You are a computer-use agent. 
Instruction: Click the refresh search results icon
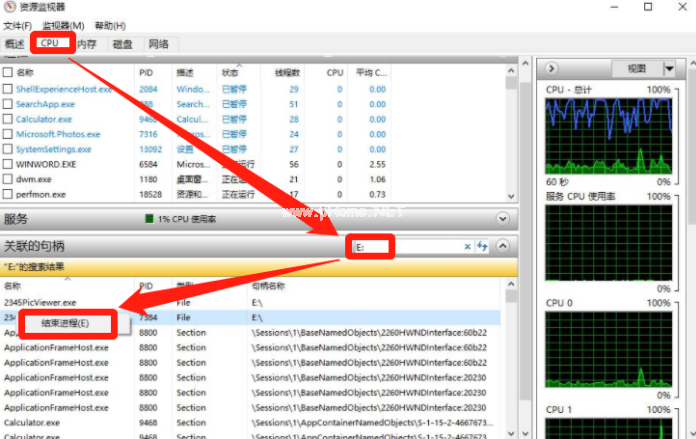[482, 246]
